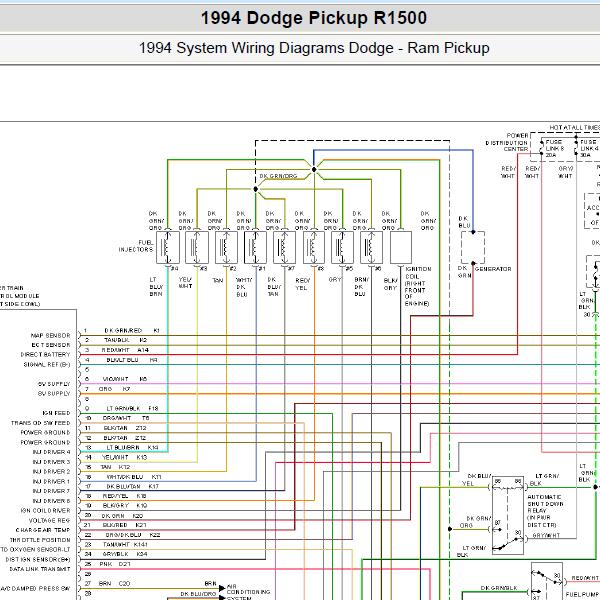Click the ignition coil box symbol
Viewport: 600px width, 600px height.
401,247
